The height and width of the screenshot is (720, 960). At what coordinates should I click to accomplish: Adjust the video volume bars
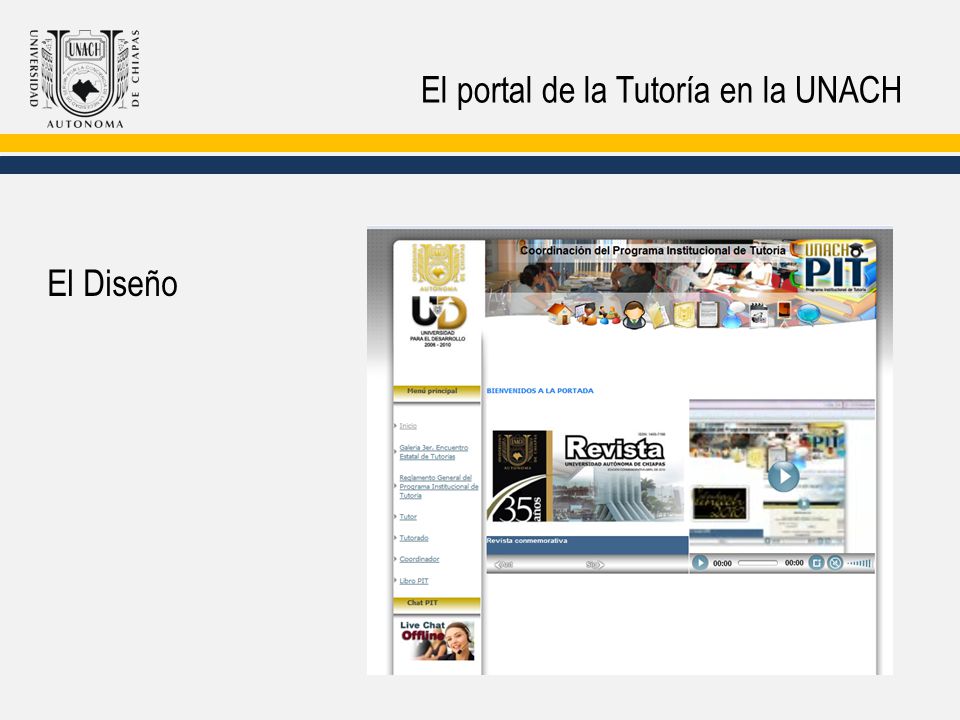(858, 563)
